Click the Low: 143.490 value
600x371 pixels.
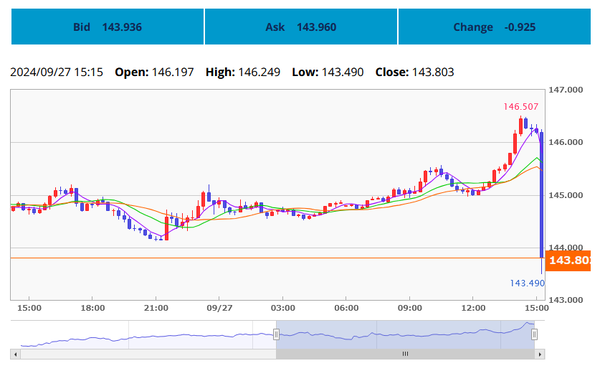(328, 72)
